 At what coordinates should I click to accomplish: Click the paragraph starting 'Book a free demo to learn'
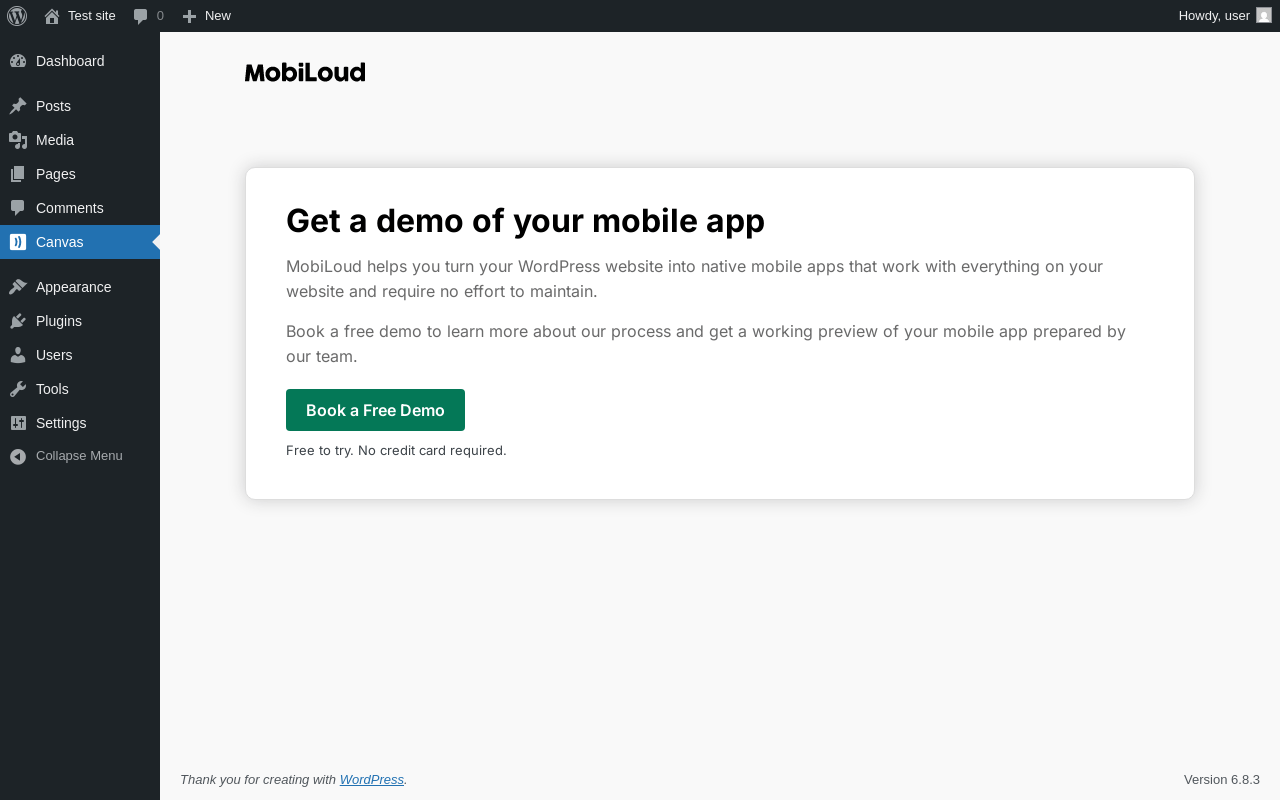(706, 344)
